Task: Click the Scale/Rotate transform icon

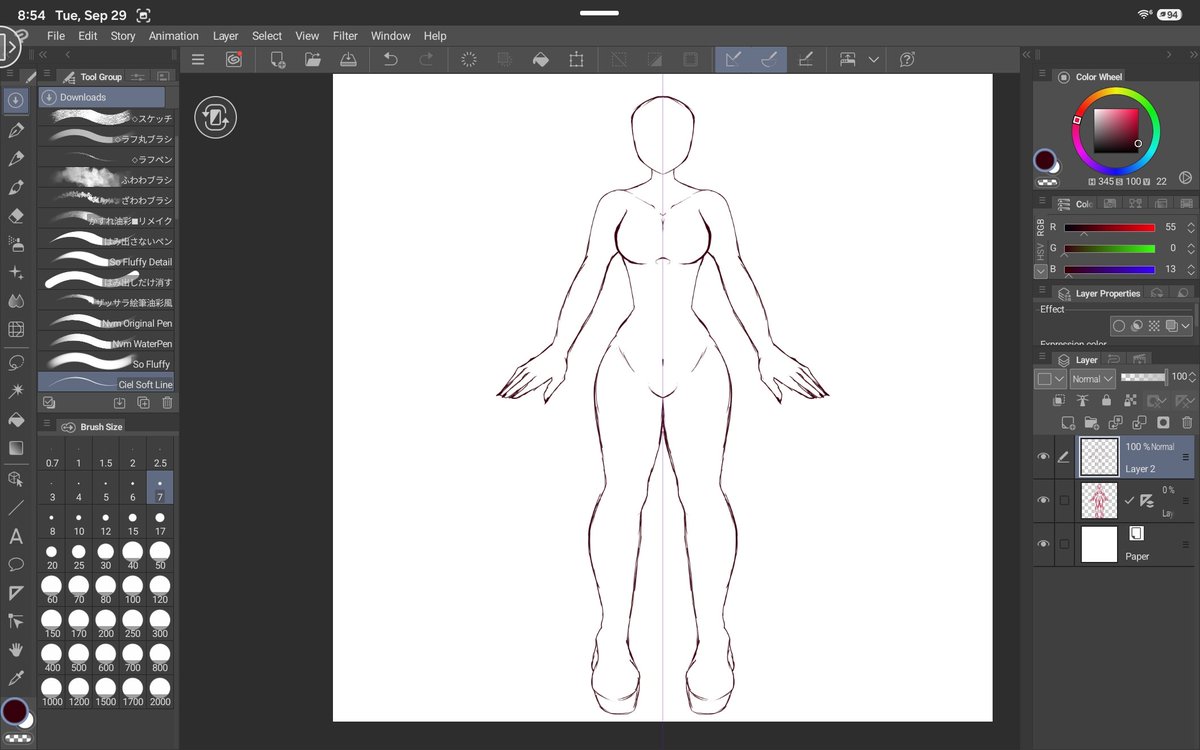Action: click(576, 60)
